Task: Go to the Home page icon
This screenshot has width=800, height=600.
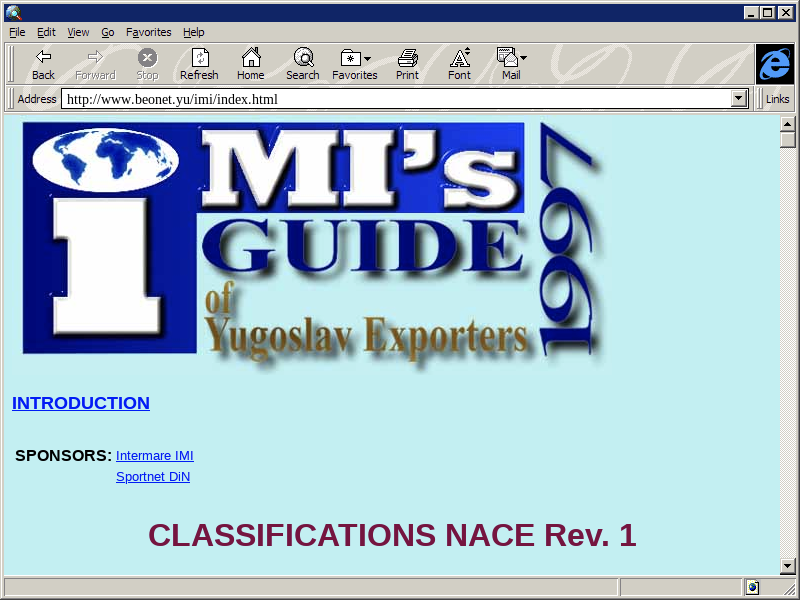Action: point(251,58)
